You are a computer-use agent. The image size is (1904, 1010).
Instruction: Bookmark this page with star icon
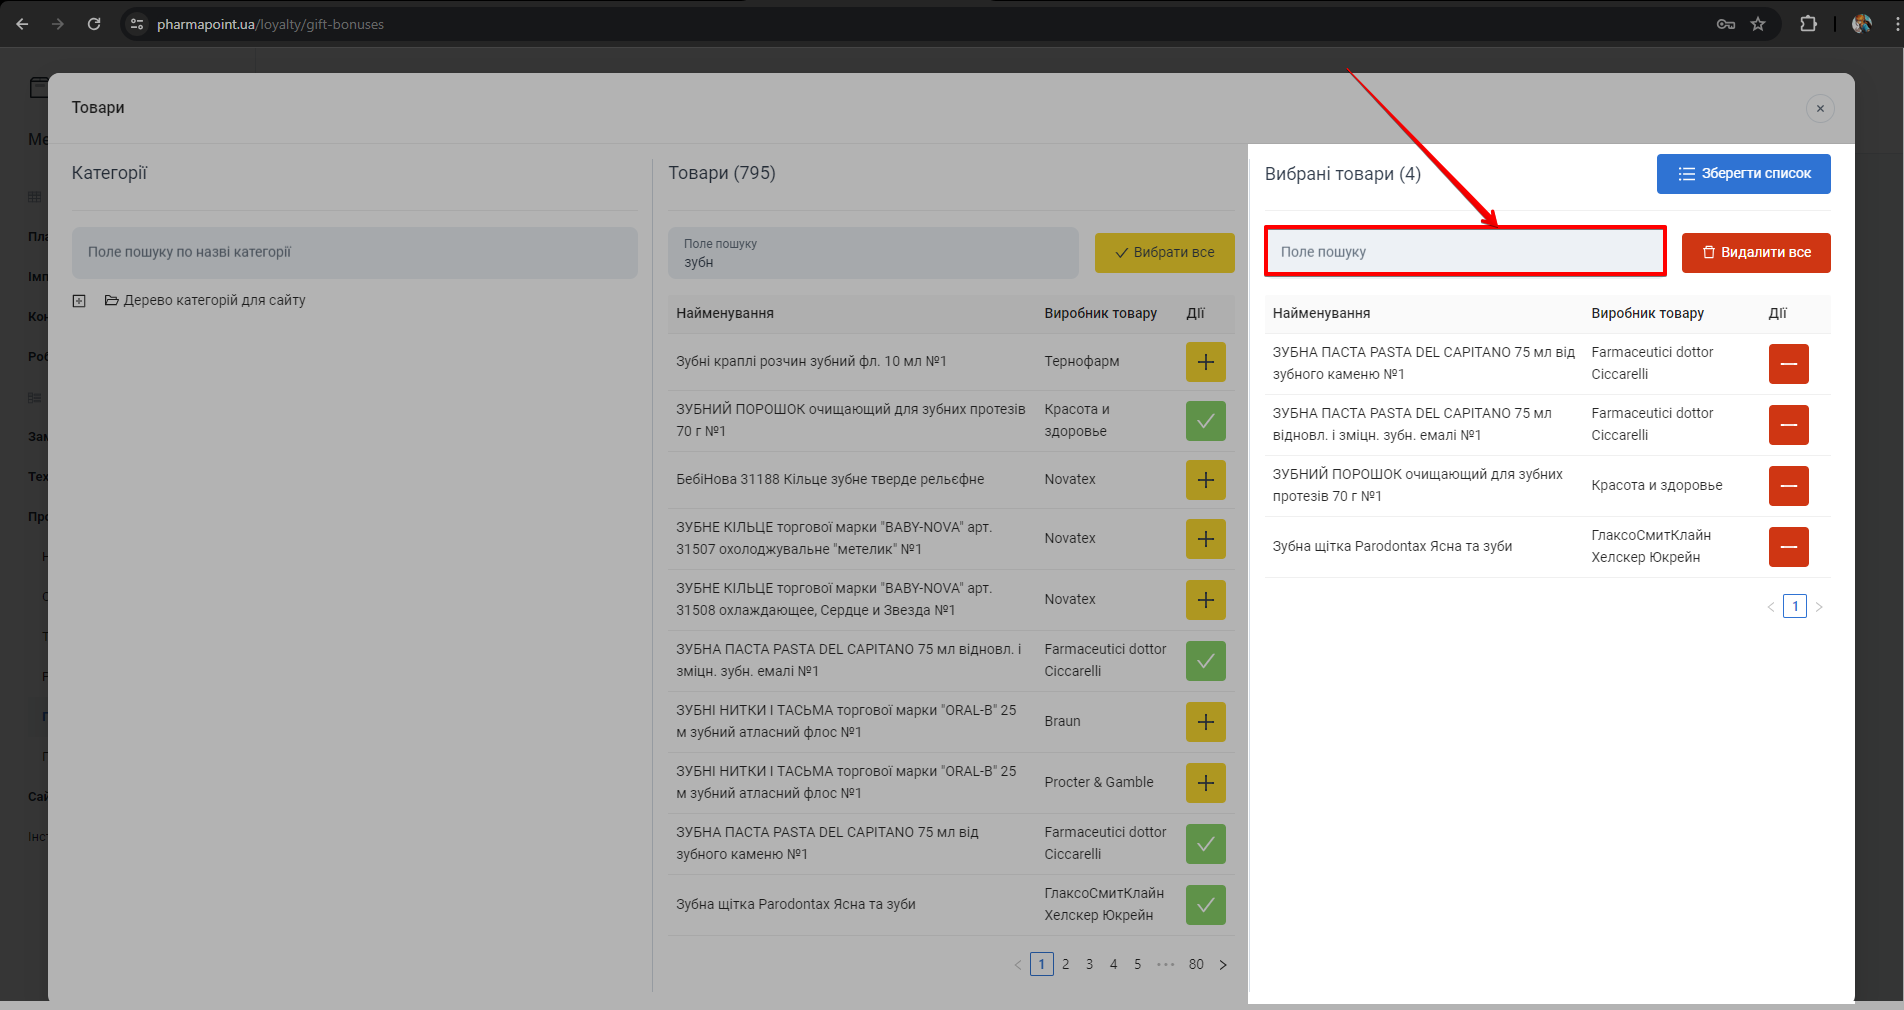1758,24
